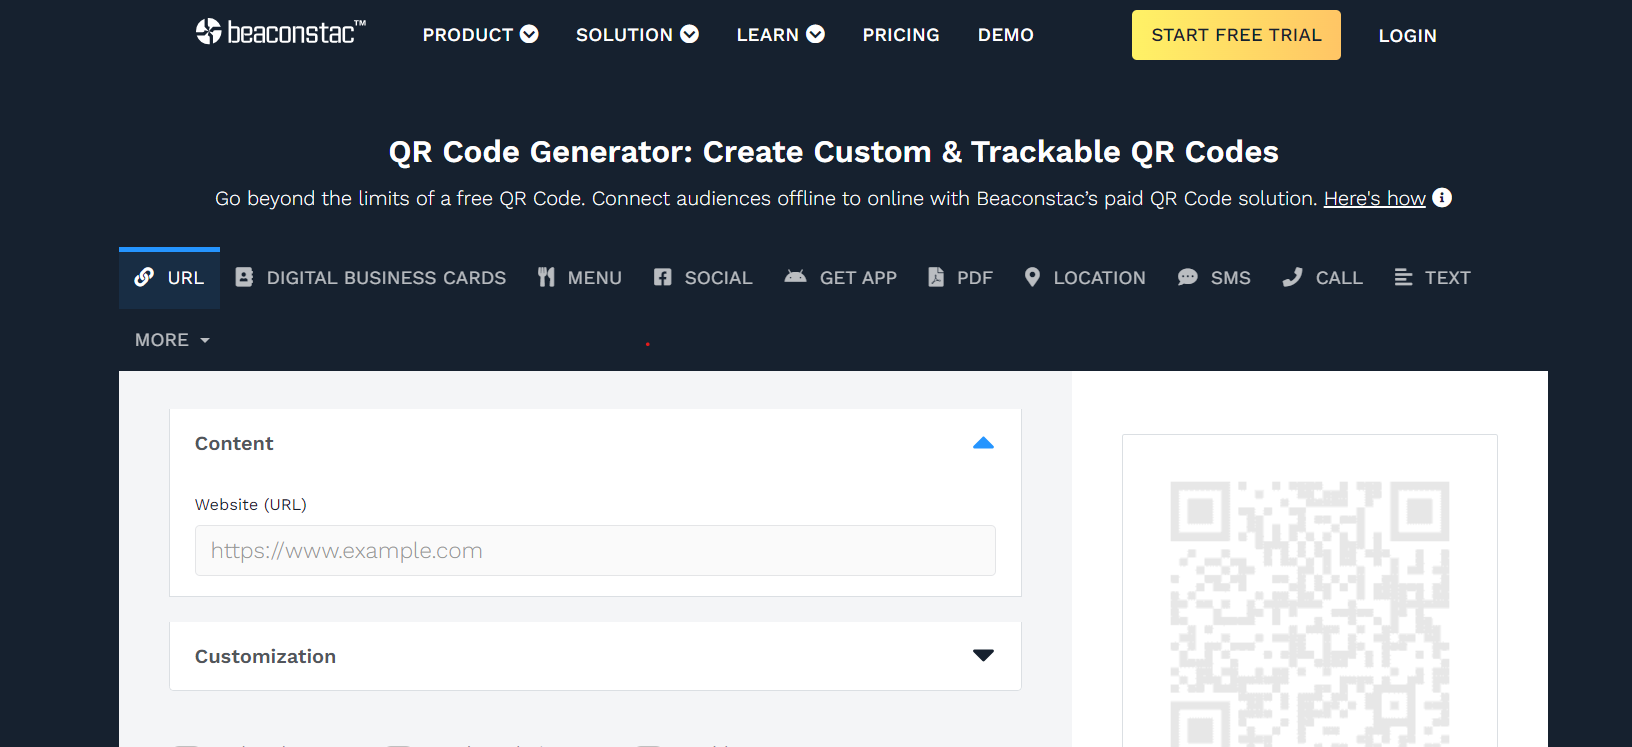Click the Location map pin icon

(1032, 277)
